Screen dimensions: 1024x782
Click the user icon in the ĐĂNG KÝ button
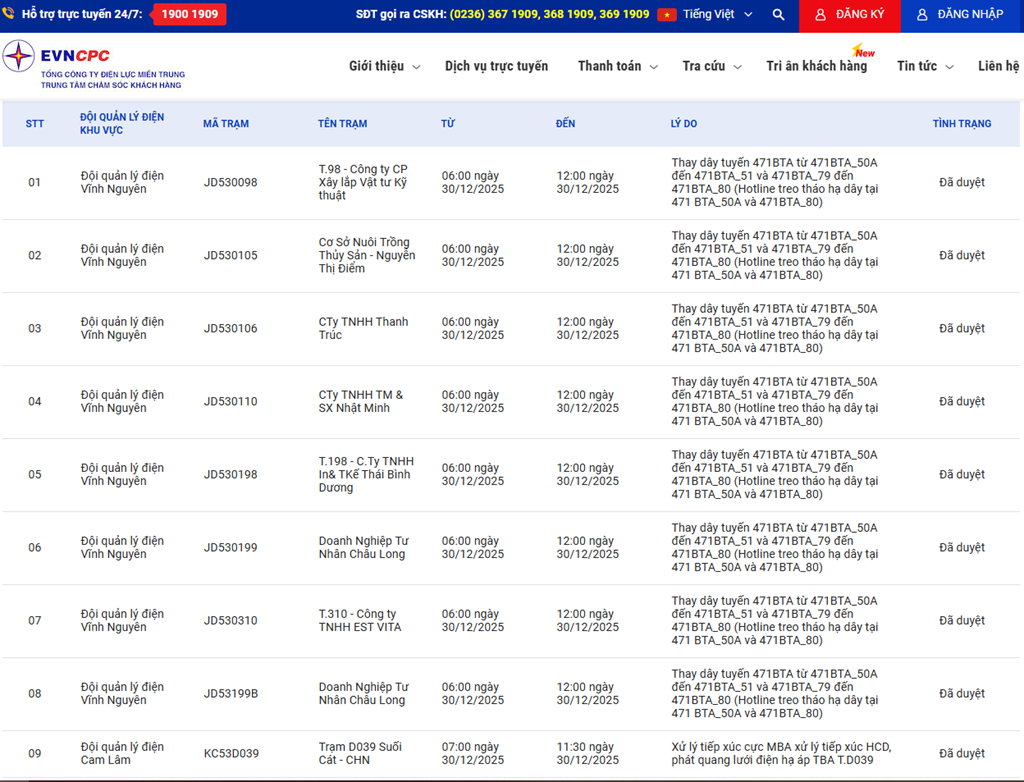(820, 15)
